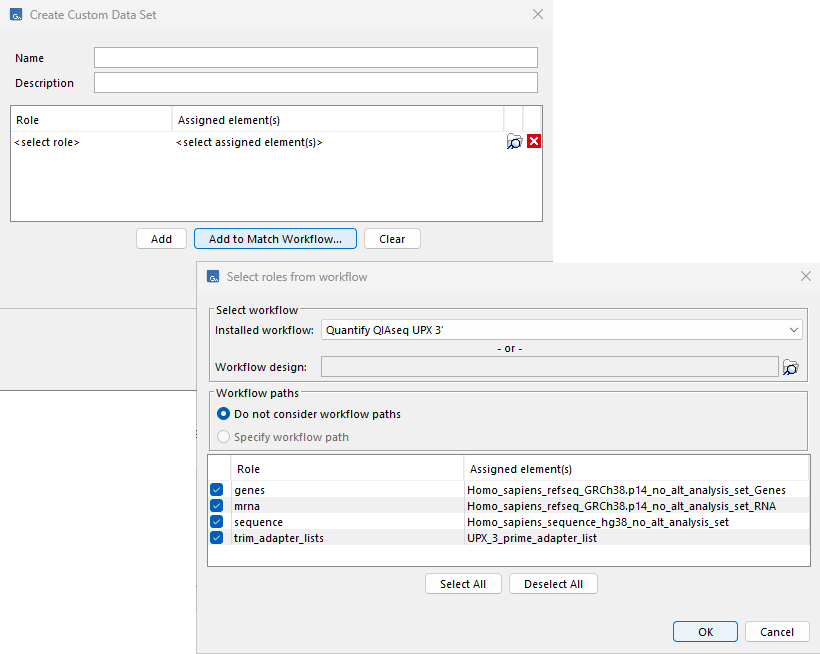Uncheck the genes role checkbox
This screenshot has height=654, width=820.
pyautogui.click(x=217, y=490)
